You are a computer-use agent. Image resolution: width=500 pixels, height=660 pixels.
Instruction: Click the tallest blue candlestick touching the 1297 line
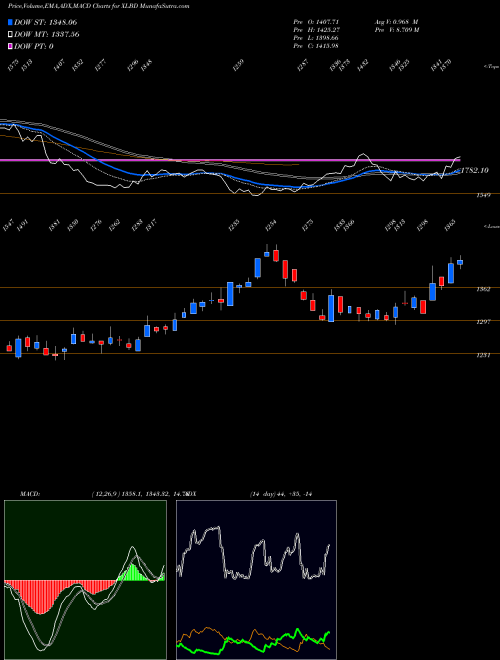tap(331, 309)
